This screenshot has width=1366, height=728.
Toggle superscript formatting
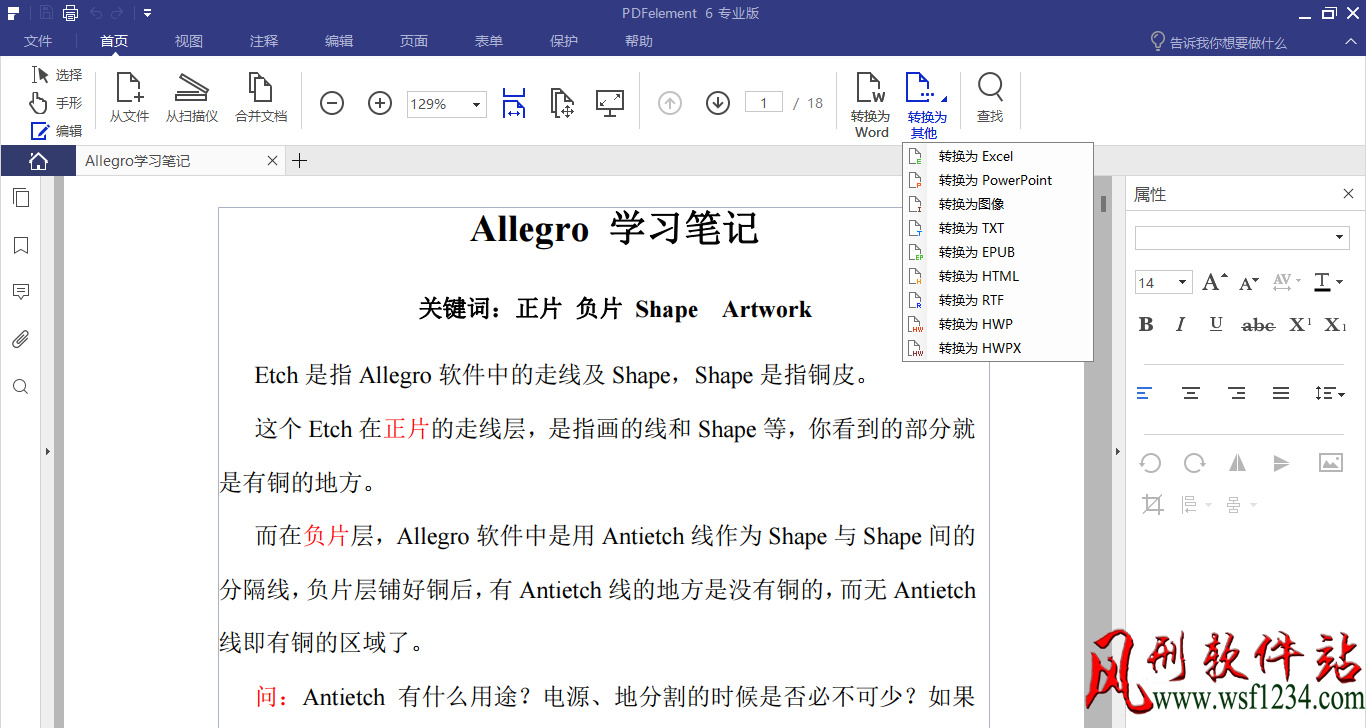pos(1300,324)
